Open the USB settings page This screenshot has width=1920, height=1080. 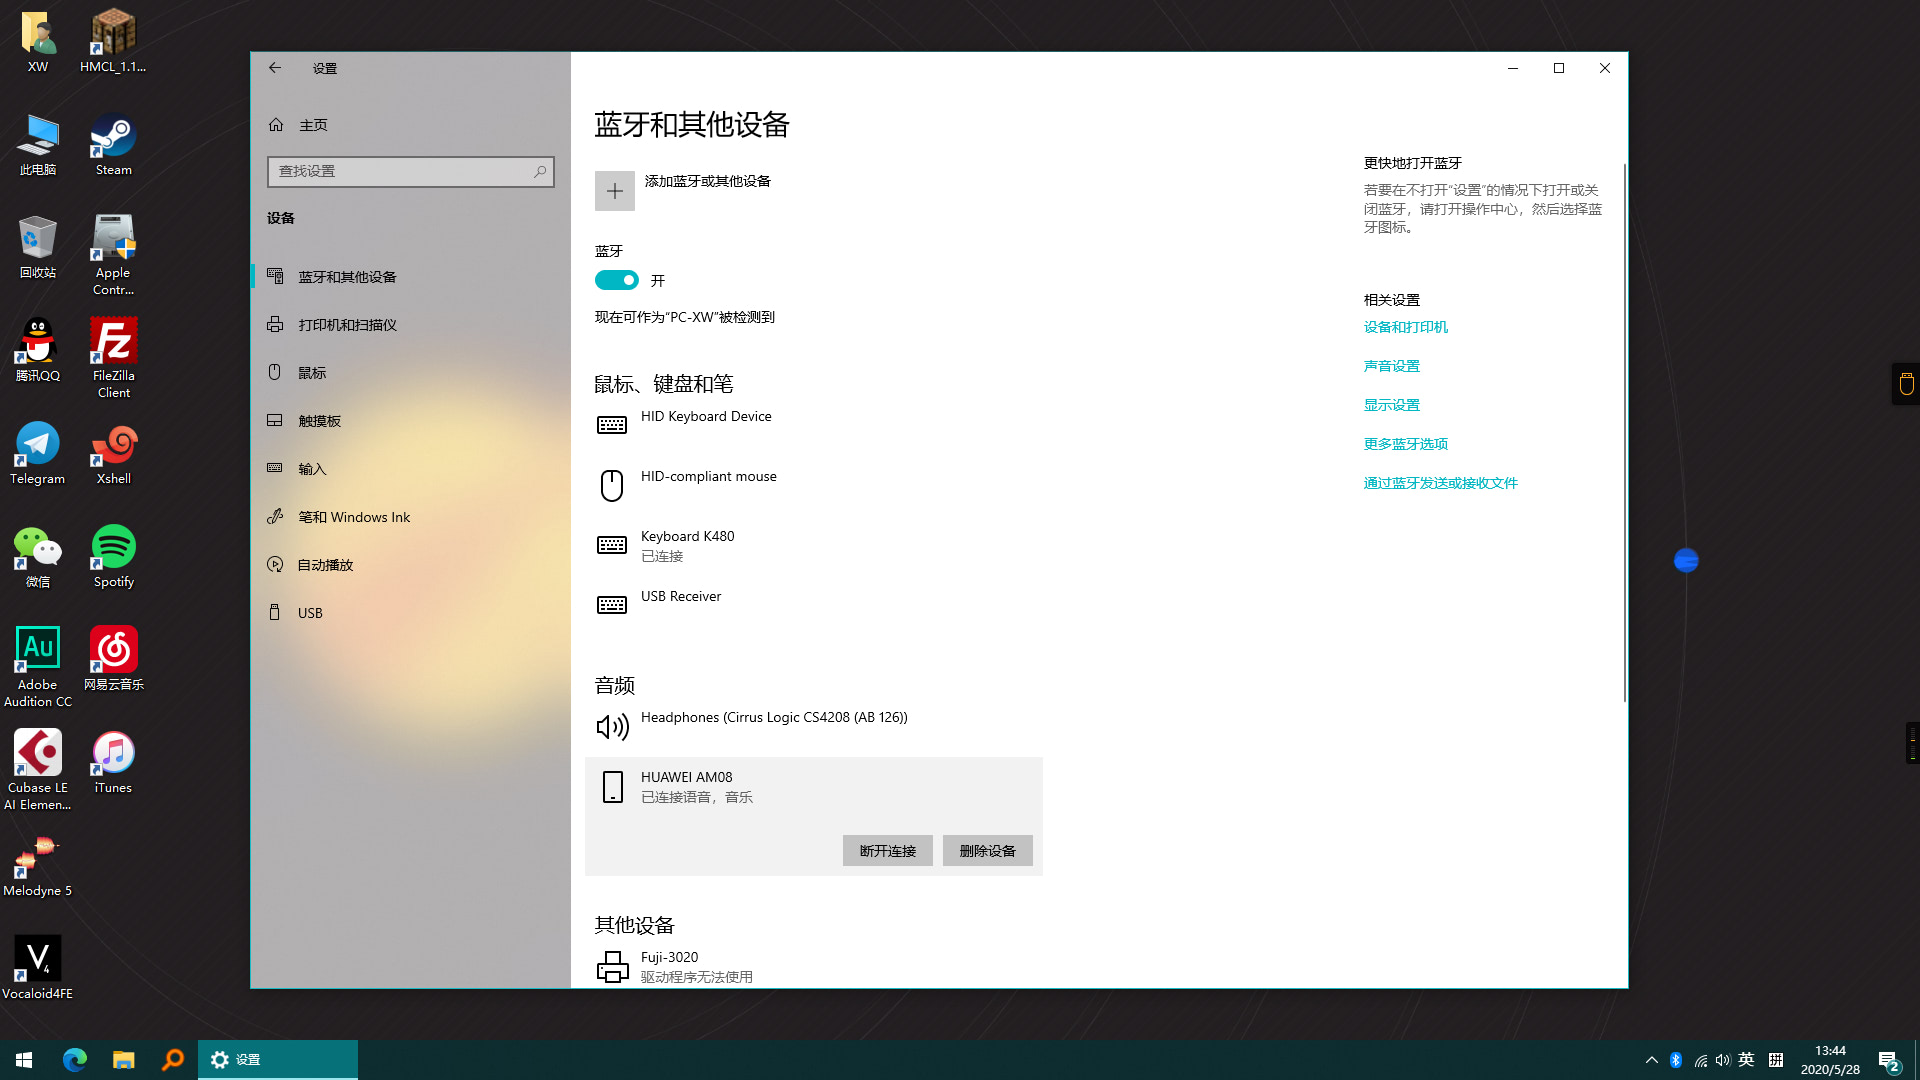point(310,612)
